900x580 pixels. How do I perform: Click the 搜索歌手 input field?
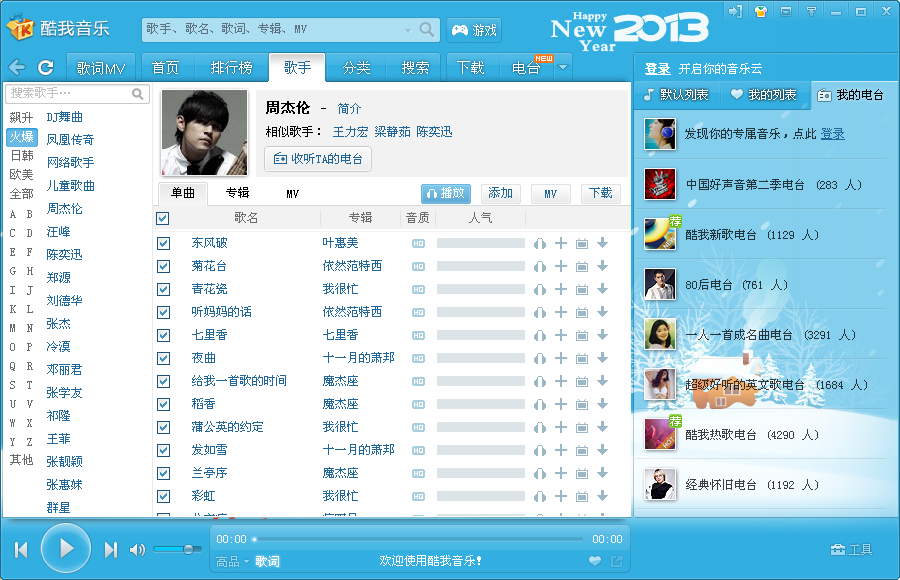click(77, 94)
